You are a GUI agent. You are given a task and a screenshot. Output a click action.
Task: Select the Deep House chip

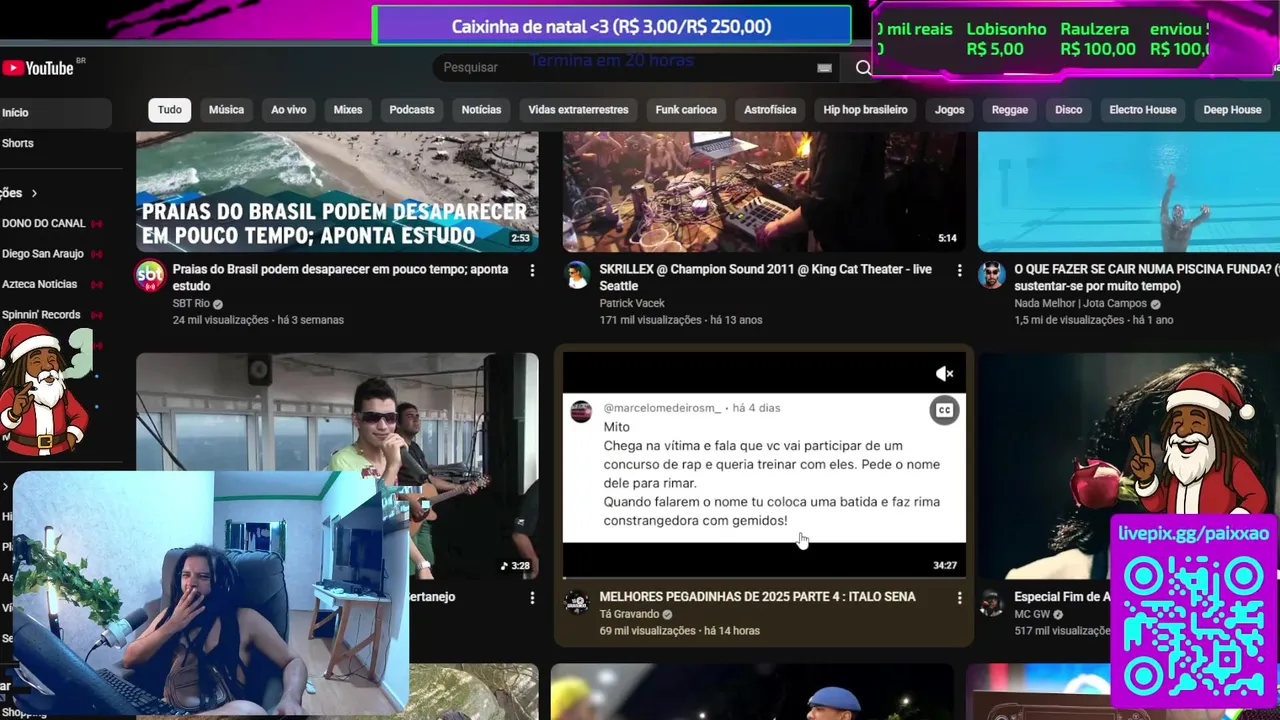(1232, 110)
